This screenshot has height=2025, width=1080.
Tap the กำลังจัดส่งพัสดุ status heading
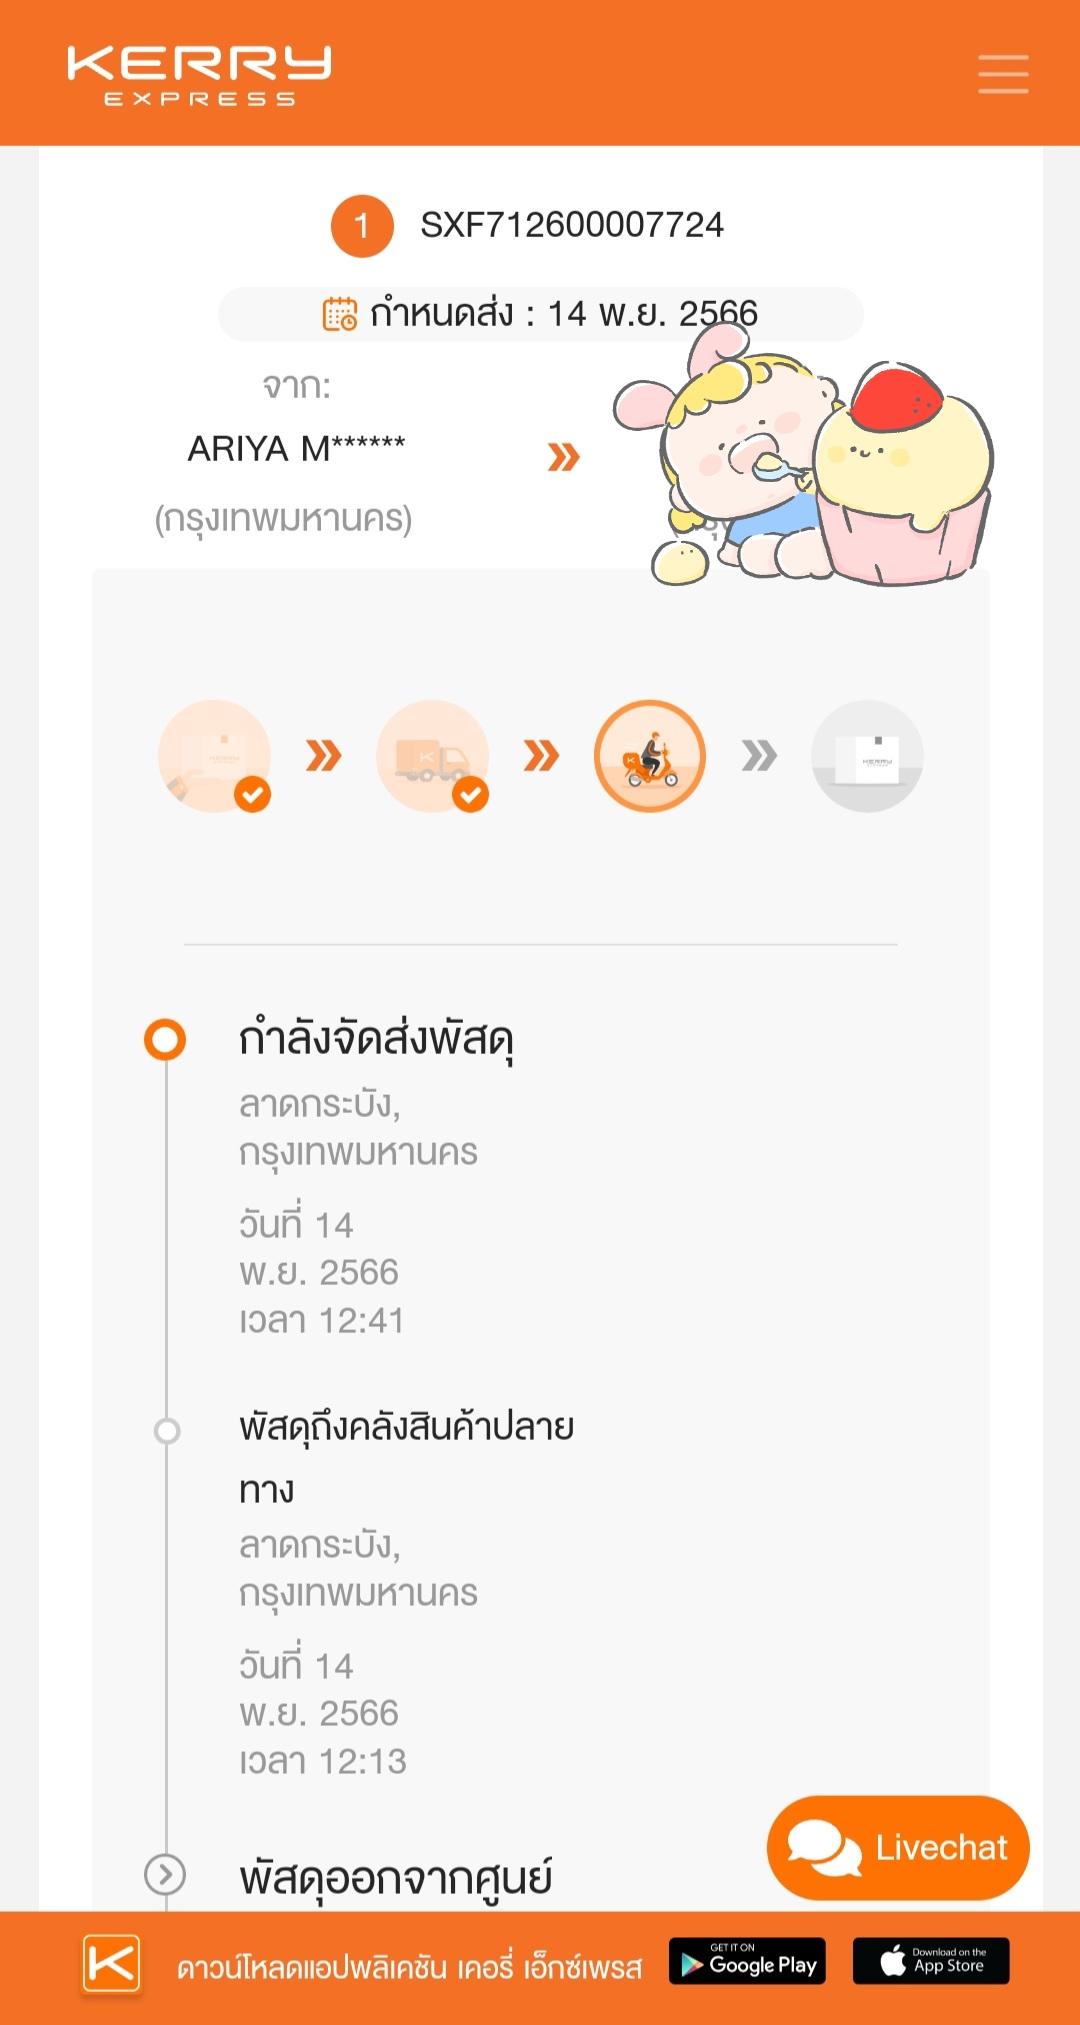(376, 1039)
